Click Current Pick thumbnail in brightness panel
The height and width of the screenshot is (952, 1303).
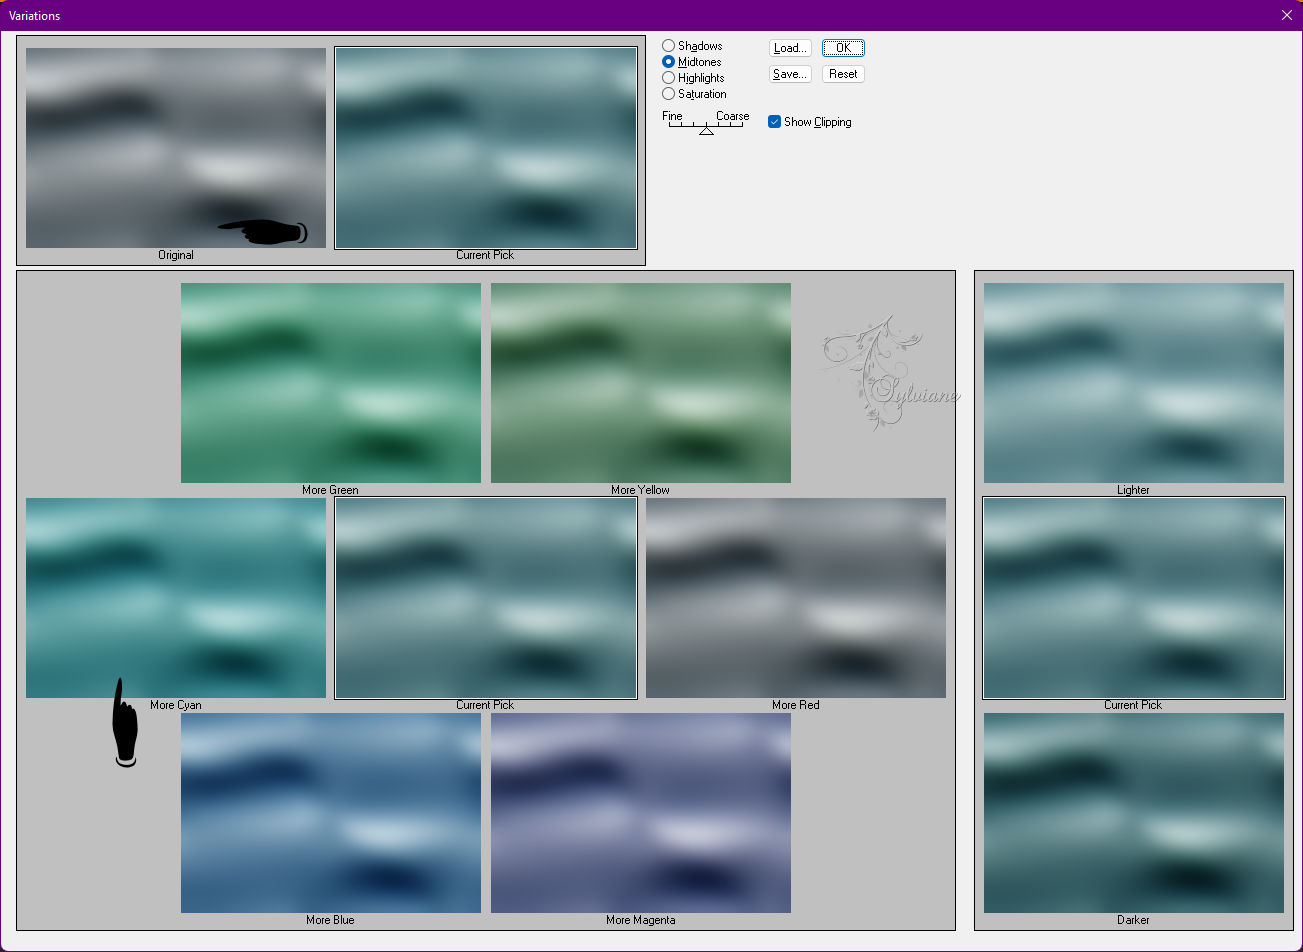(x=1134, y=598)
